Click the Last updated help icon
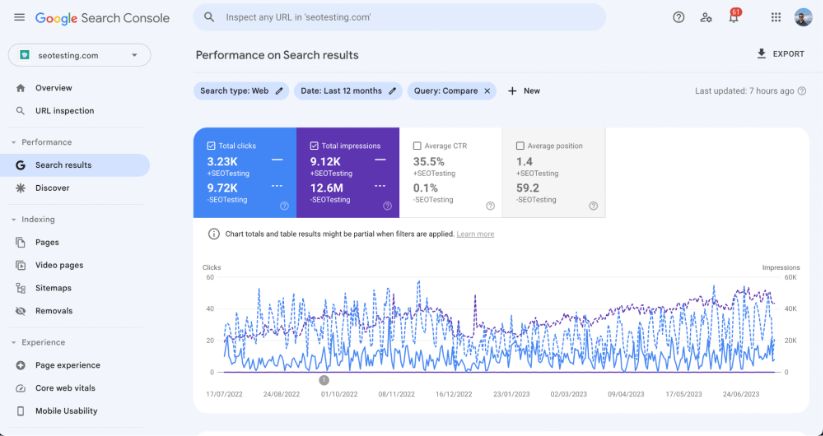823x436 pixels. [802, 91]
